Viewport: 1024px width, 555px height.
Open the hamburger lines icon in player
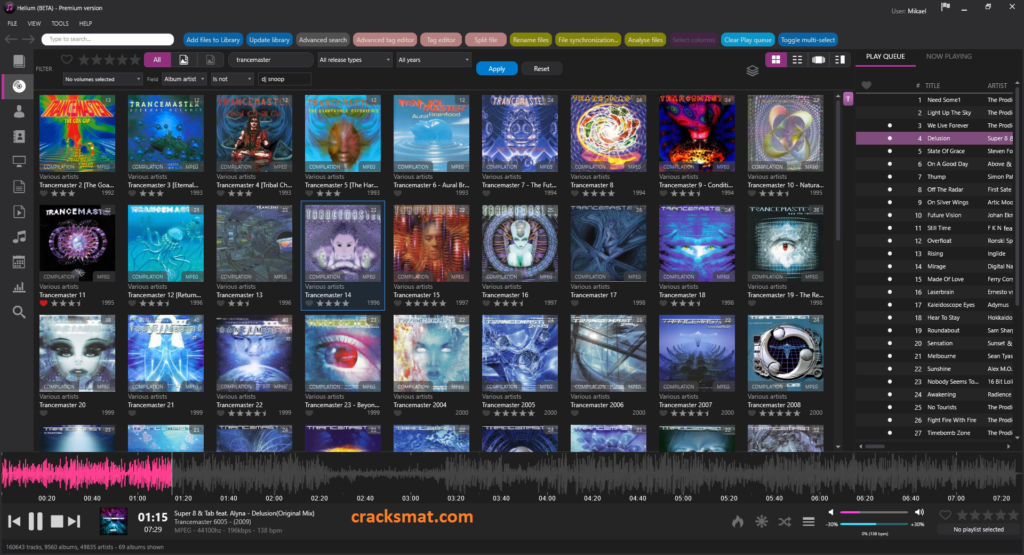[808, 521]
